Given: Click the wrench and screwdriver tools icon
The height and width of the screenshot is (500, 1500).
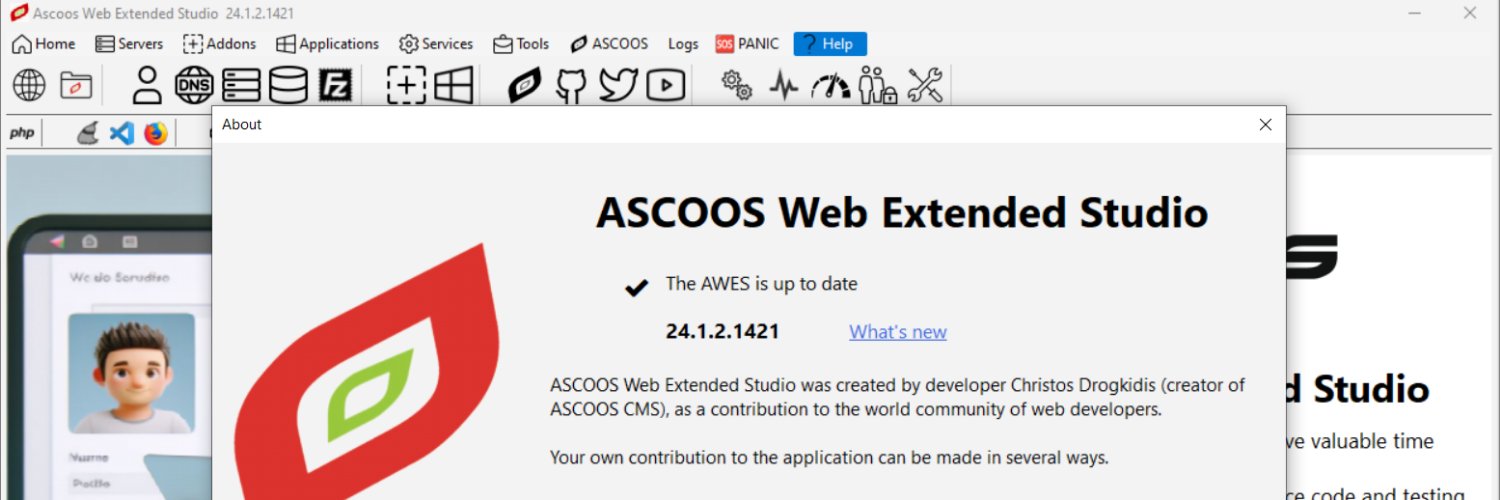Looking at the screenshot, I should [x=925, y=86].
